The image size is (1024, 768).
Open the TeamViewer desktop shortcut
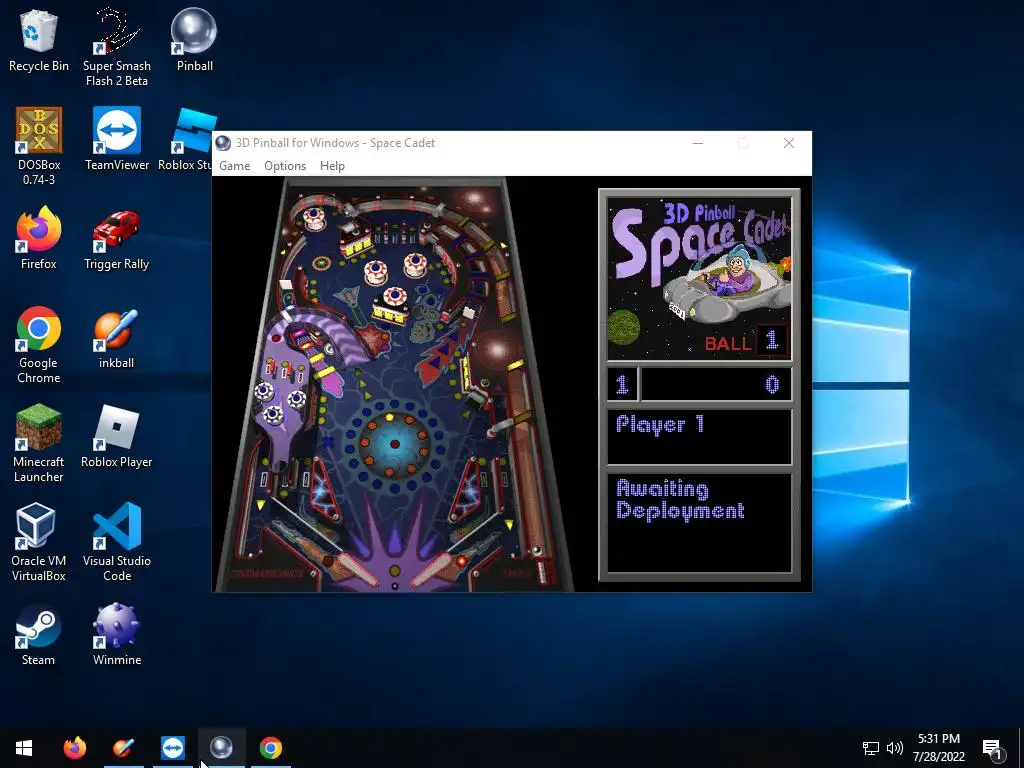click(x=117, y=138)
